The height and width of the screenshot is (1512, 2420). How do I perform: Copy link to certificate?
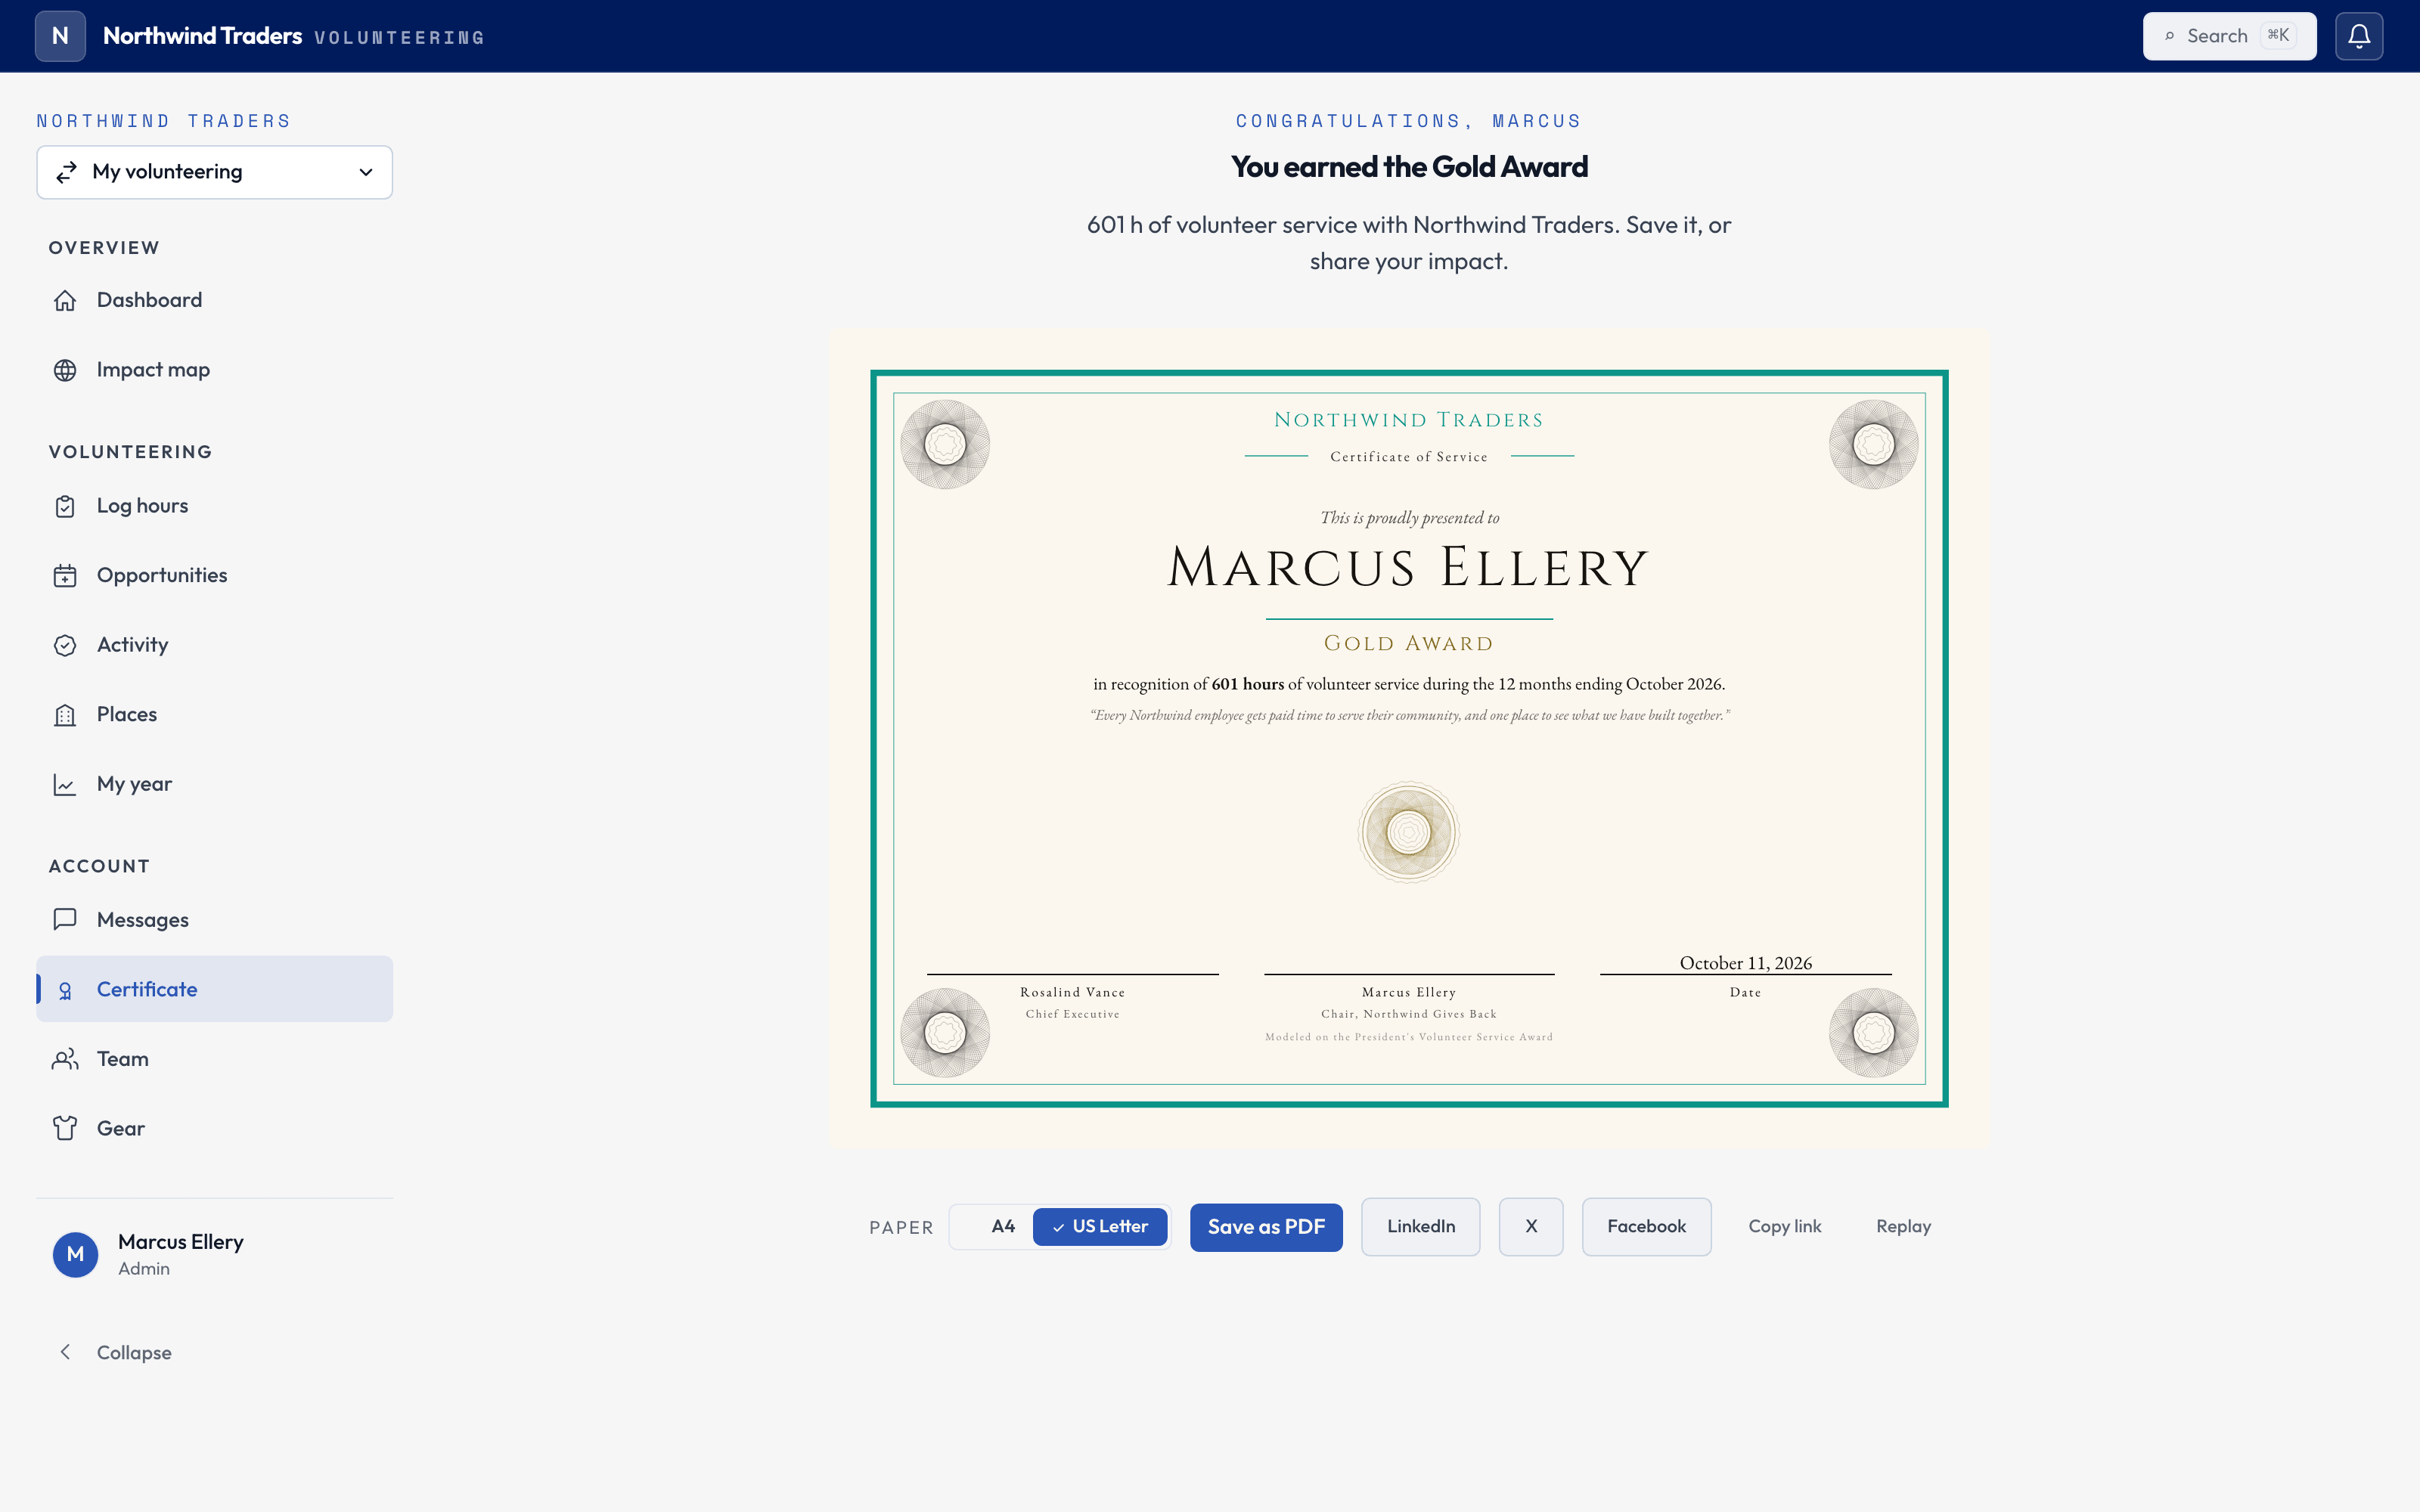1785,1227
